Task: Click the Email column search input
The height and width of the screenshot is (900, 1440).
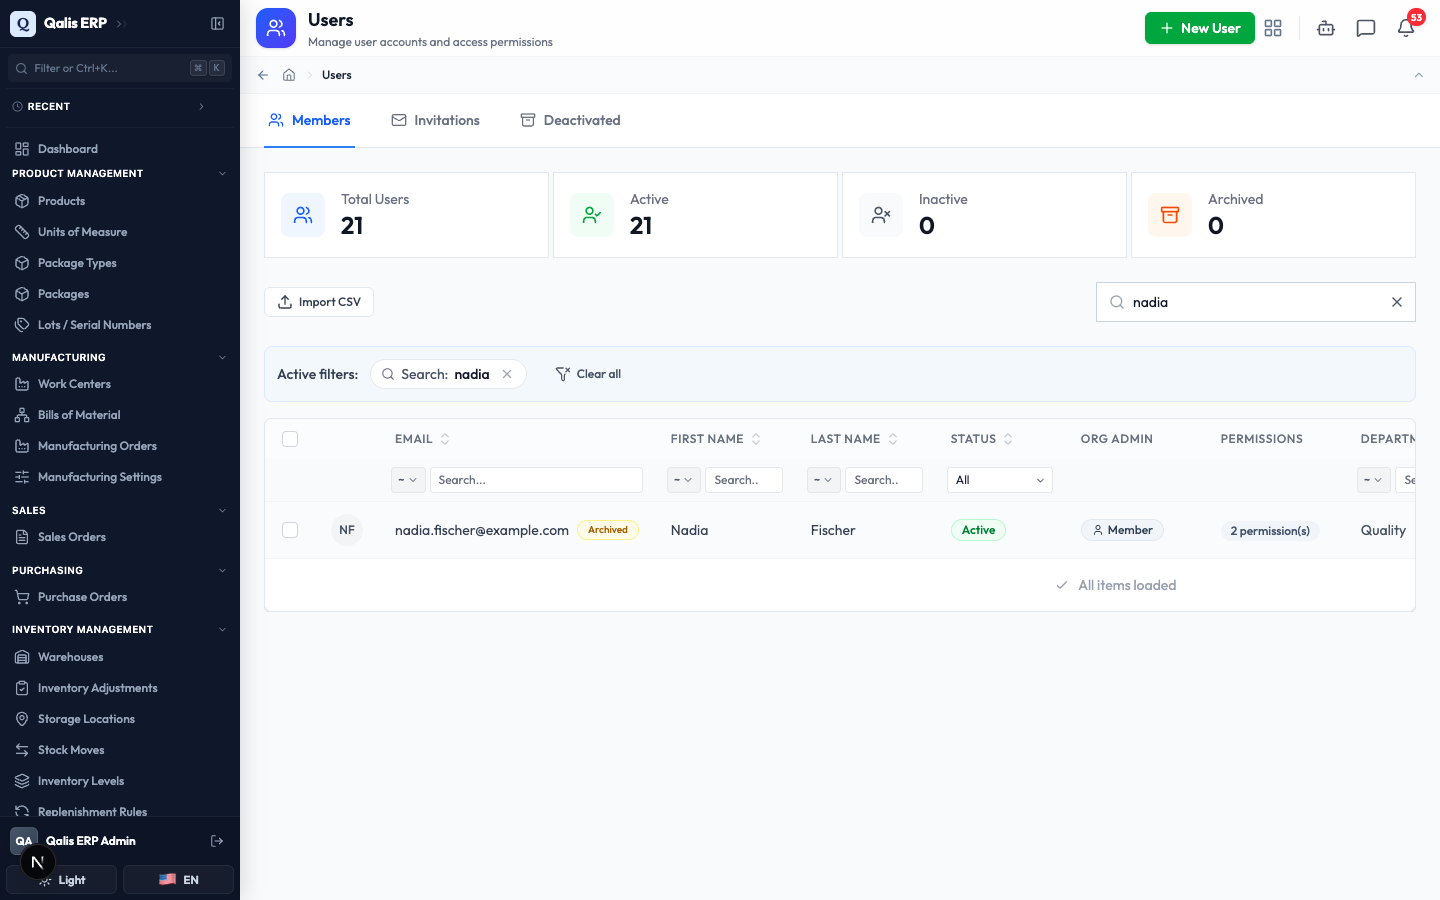Action: click(x=536, y=480)
